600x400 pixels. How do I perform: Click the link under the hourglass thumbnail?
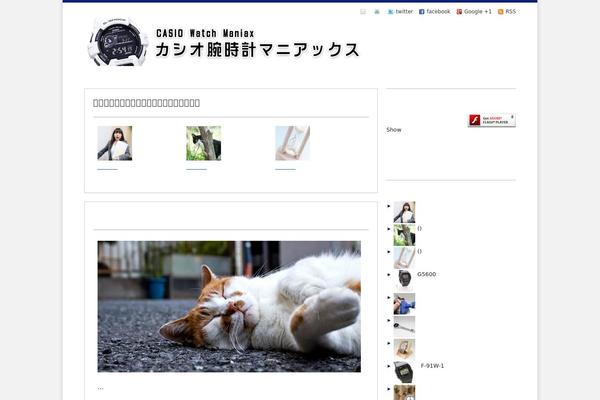[x=285, y=169]
